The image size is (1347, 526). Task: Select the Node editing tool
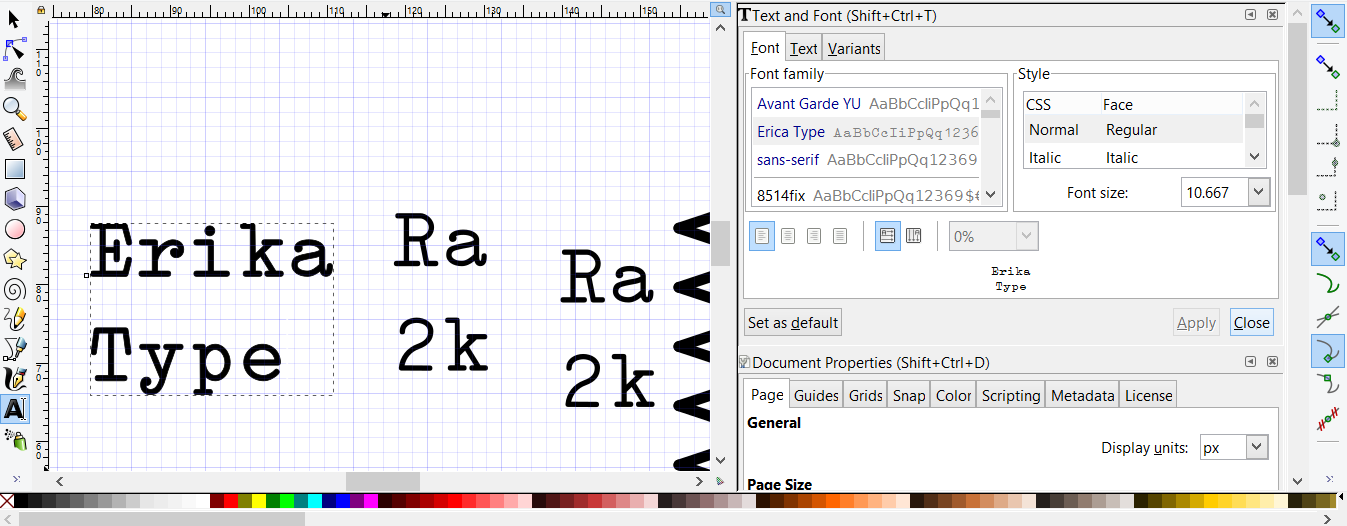15,49
